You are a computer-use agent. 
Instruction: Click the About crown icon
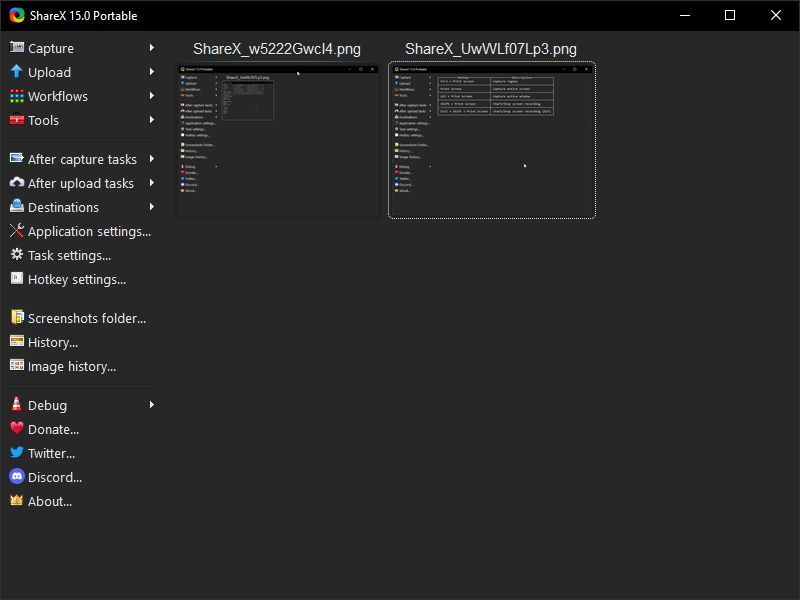[x=17, y=501]
